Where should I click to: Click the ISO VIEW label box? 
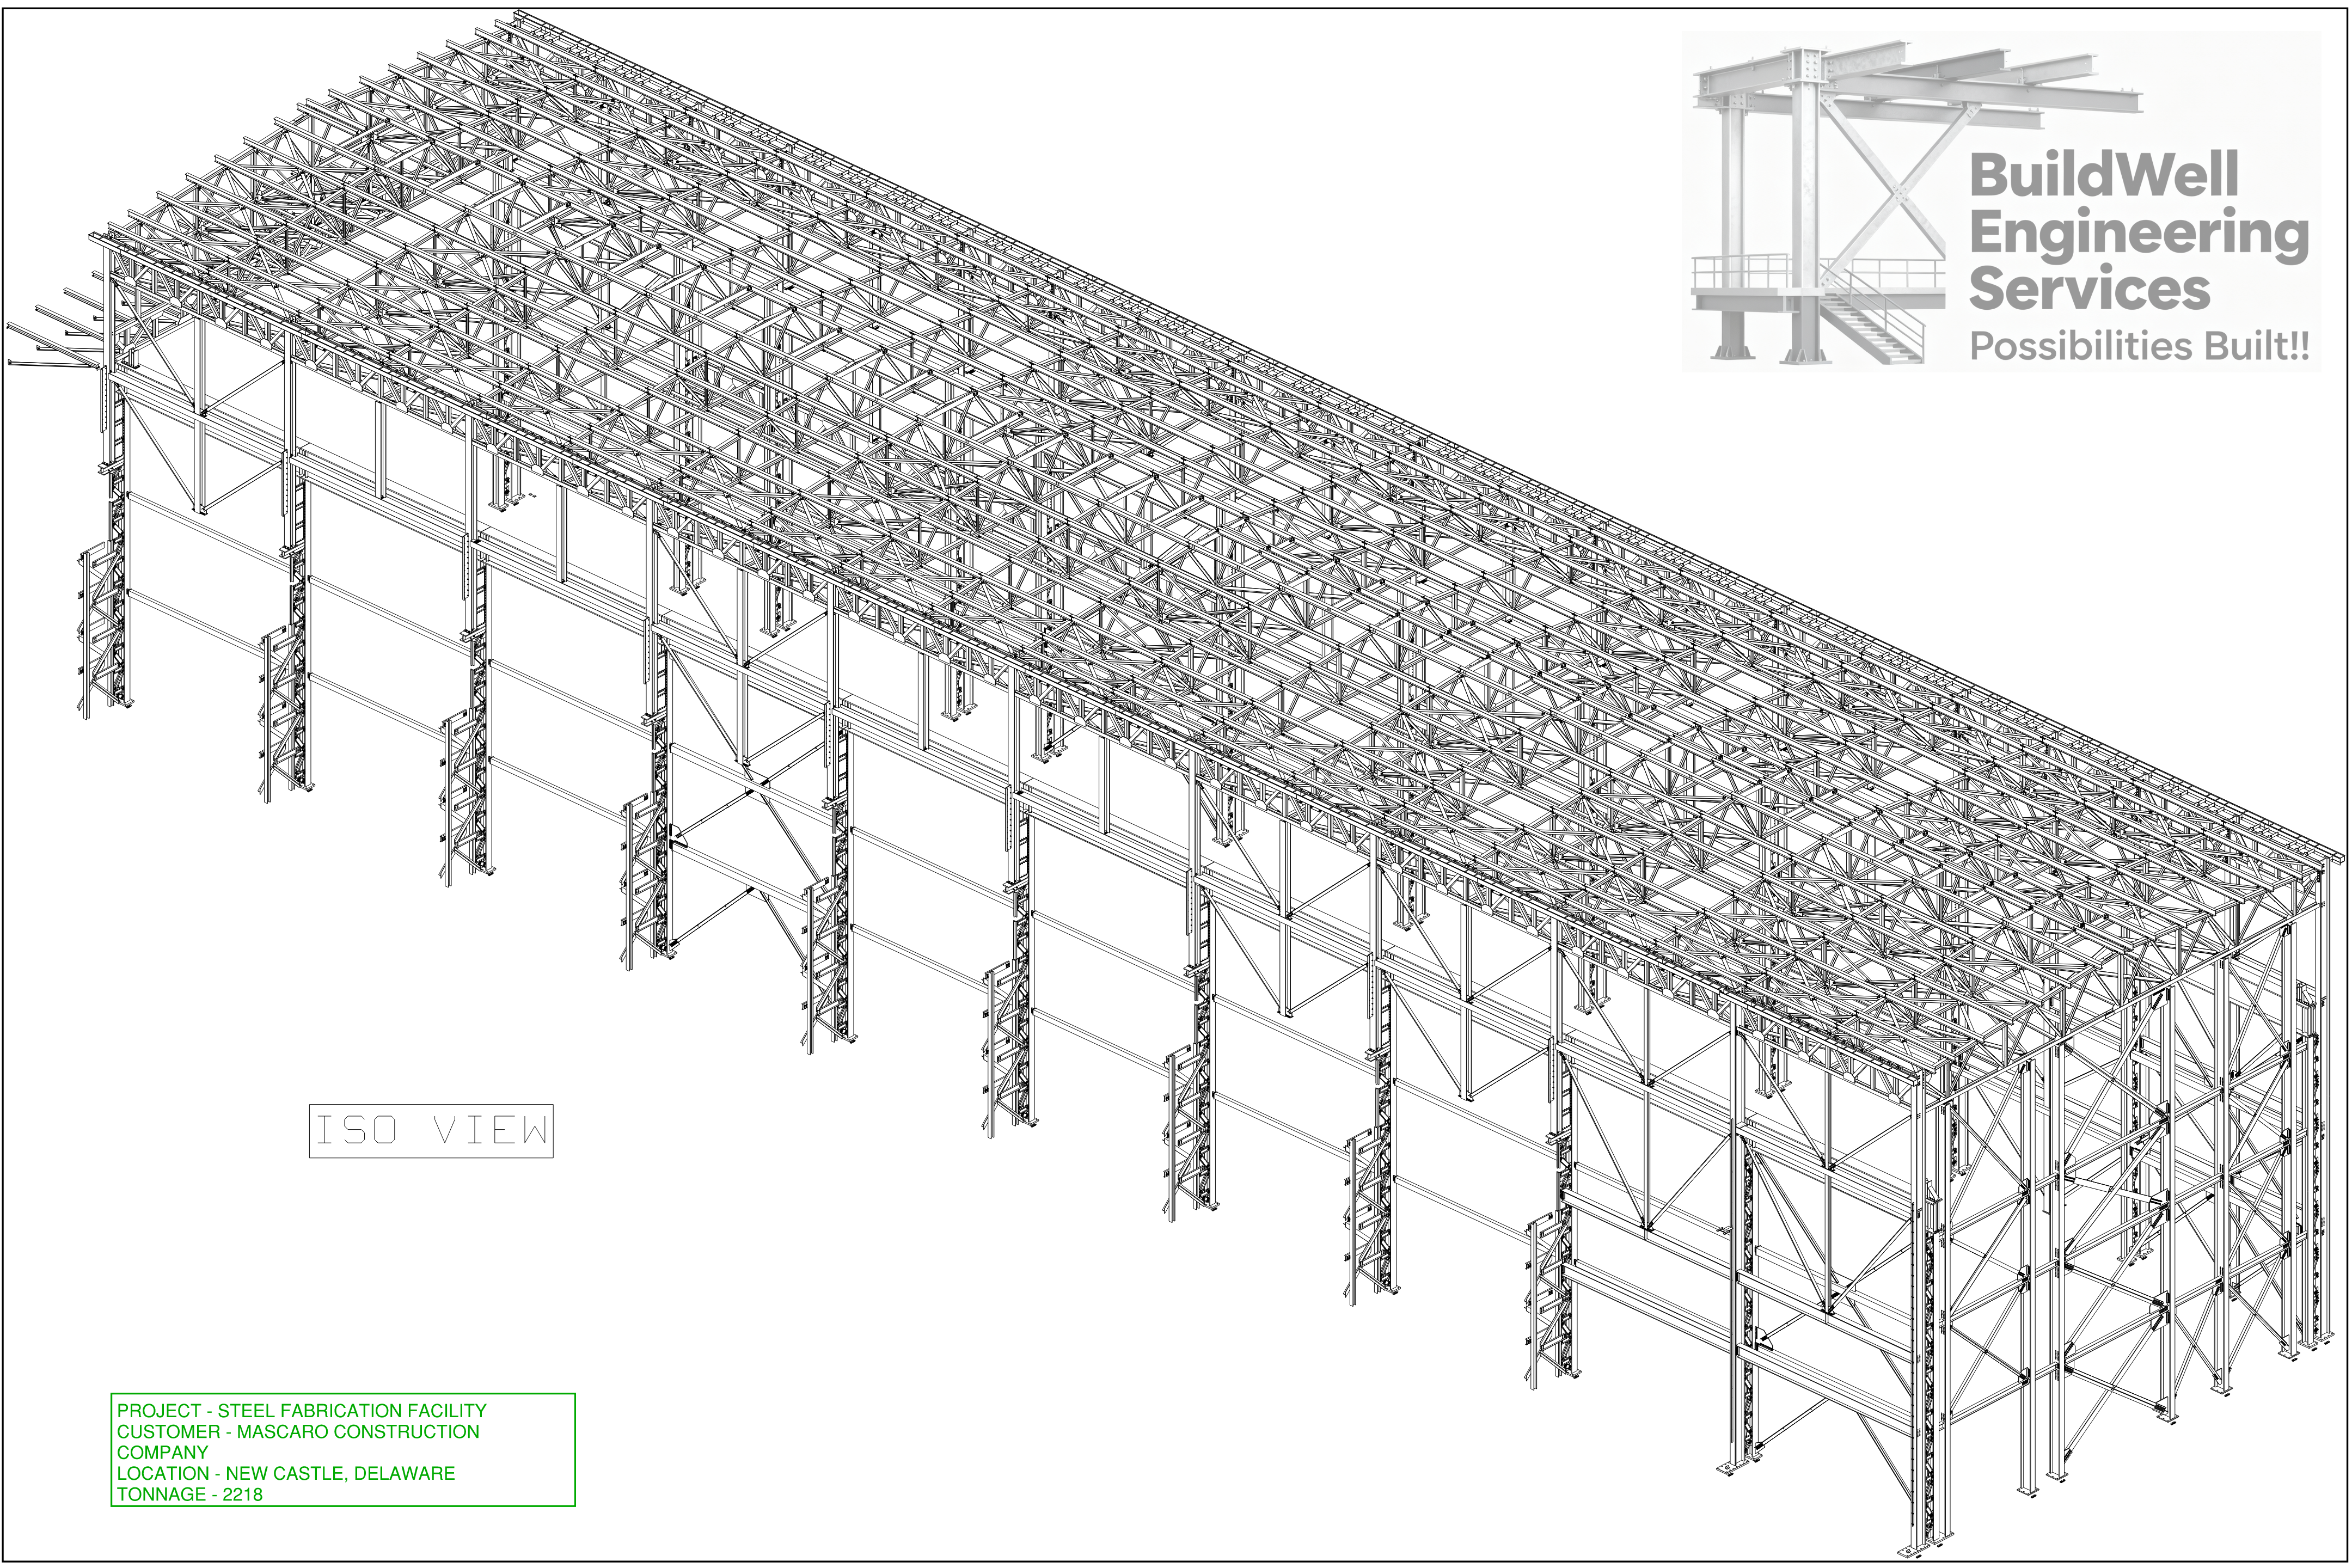(x=431, y=1131)
